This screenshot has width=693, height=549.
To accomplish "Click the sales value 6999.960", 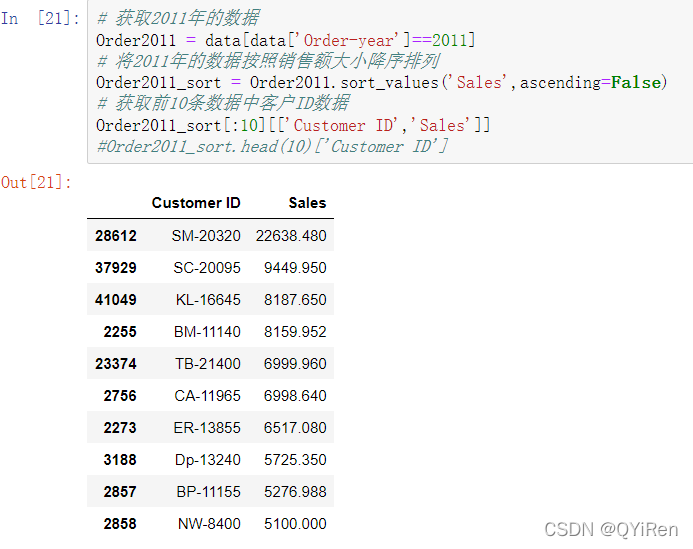I will 295,364.
